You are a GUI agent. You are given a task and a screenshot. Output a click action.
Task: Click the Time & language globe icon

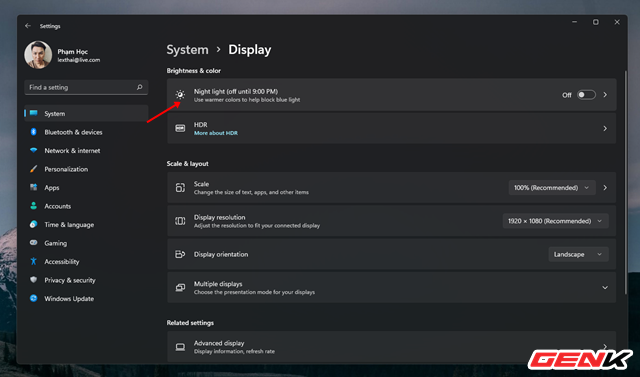[x=34, y=224]
